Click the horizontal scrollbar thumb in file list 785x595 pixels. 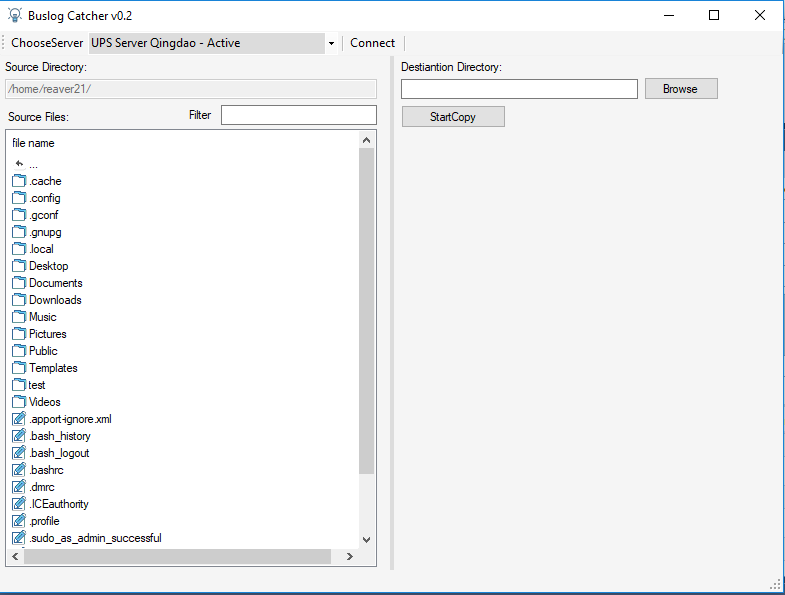177,556
